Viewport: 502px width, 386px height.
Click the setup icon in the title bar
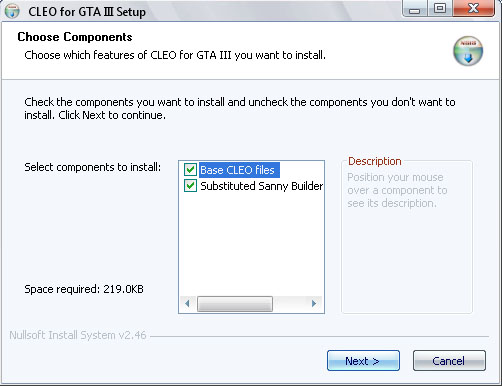click(x=12, y=11)
